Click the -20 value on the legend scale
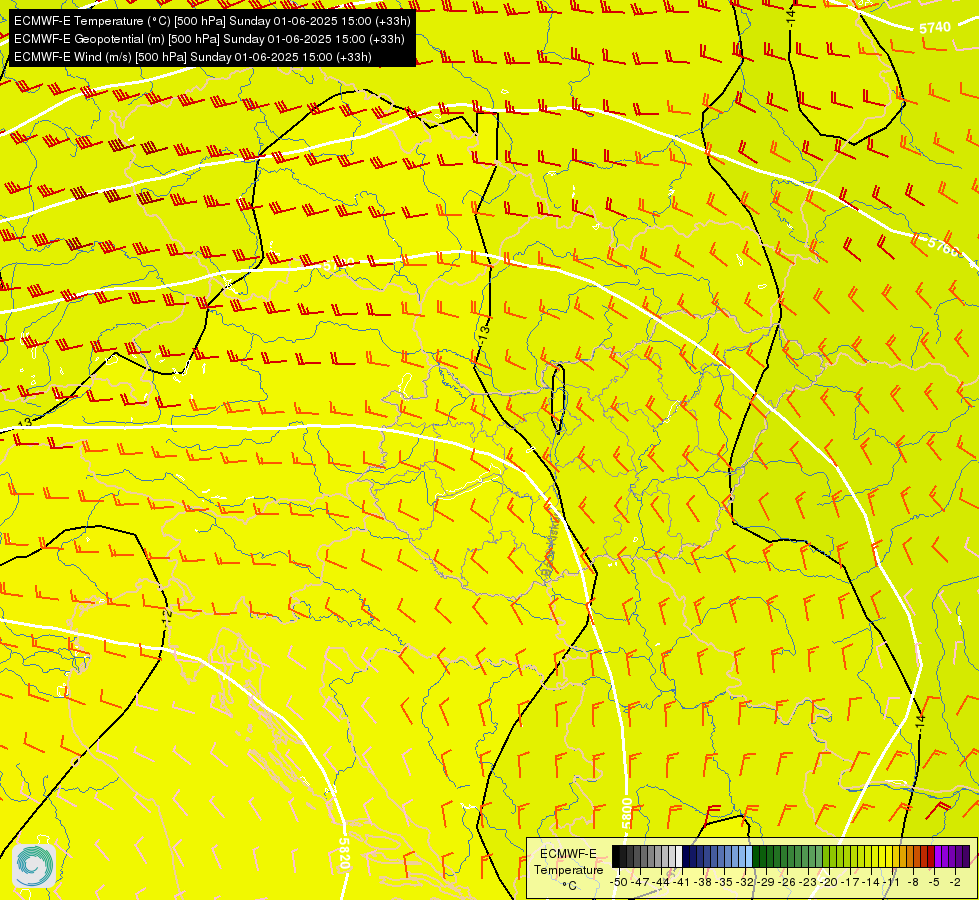This screenshot has height=900, width=979. point(829,883)
